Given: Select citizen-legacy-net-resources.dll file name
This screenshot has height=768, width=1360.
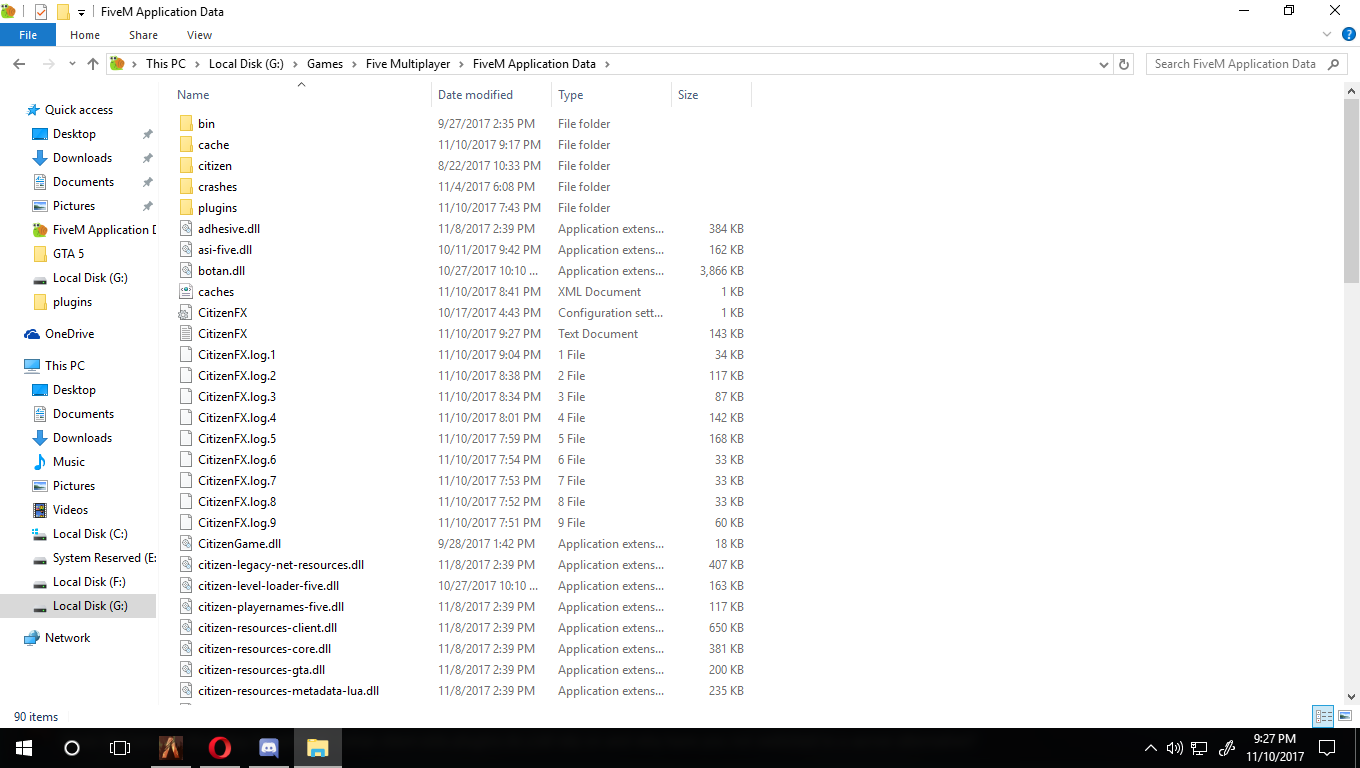Looking at the screenshot, I should click(x=281, y=565).
